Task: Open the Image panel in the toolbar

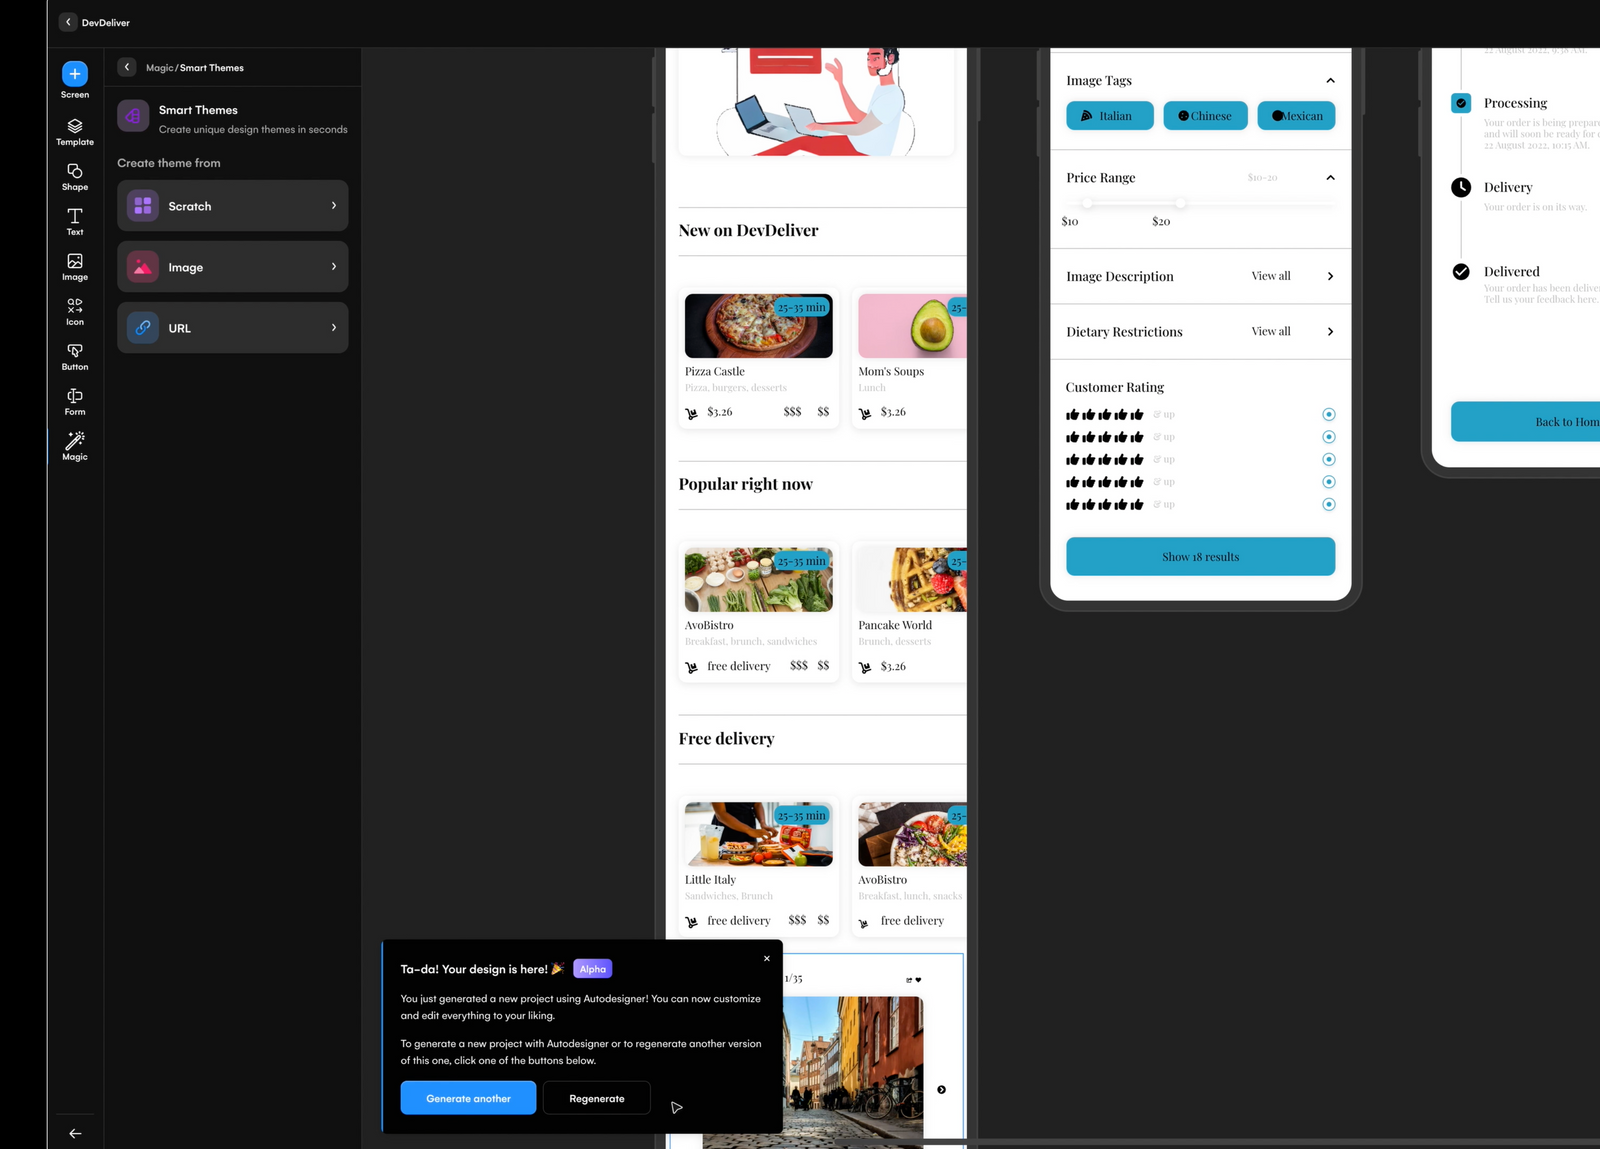Action: 74,267
